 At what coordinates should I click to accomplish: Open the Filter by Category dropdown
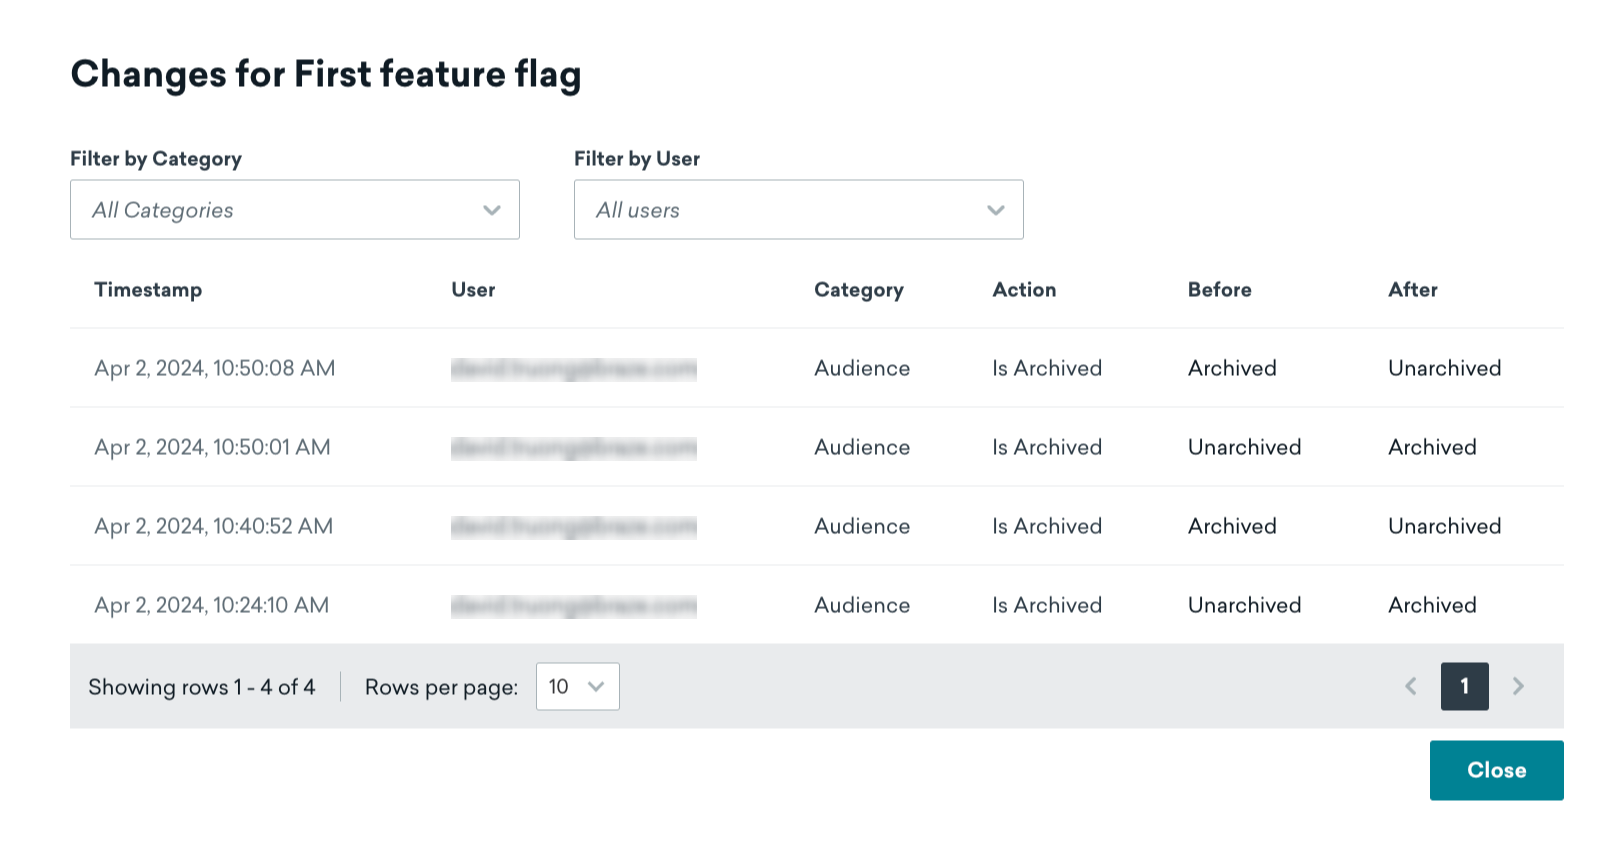pyautogui.click(x=295, y=210)
